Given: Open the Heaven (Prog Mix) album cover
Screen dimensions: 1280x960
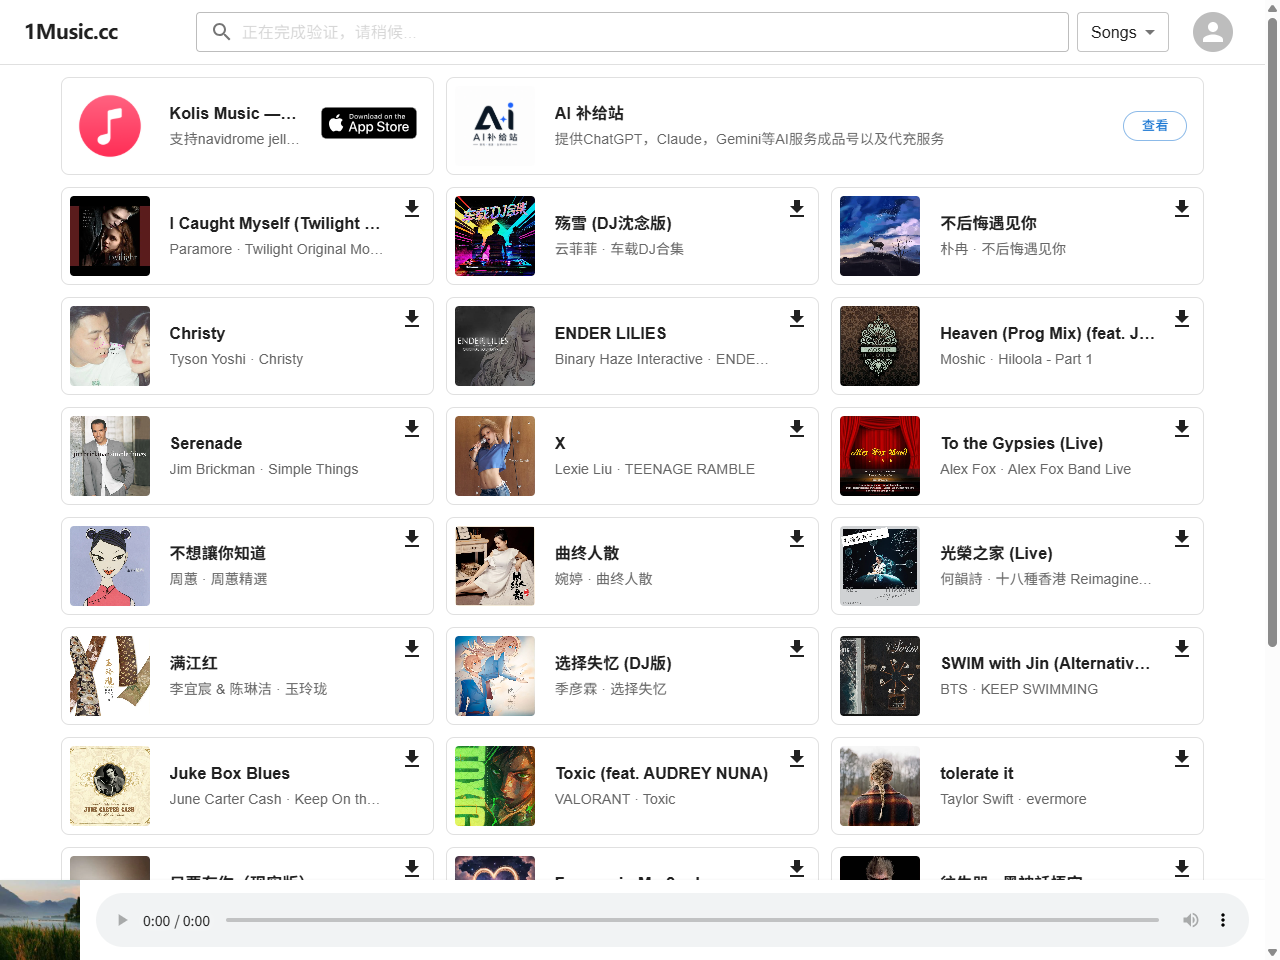Looking at the screenshot, I should pyautogui.click(x=880, y=346).
